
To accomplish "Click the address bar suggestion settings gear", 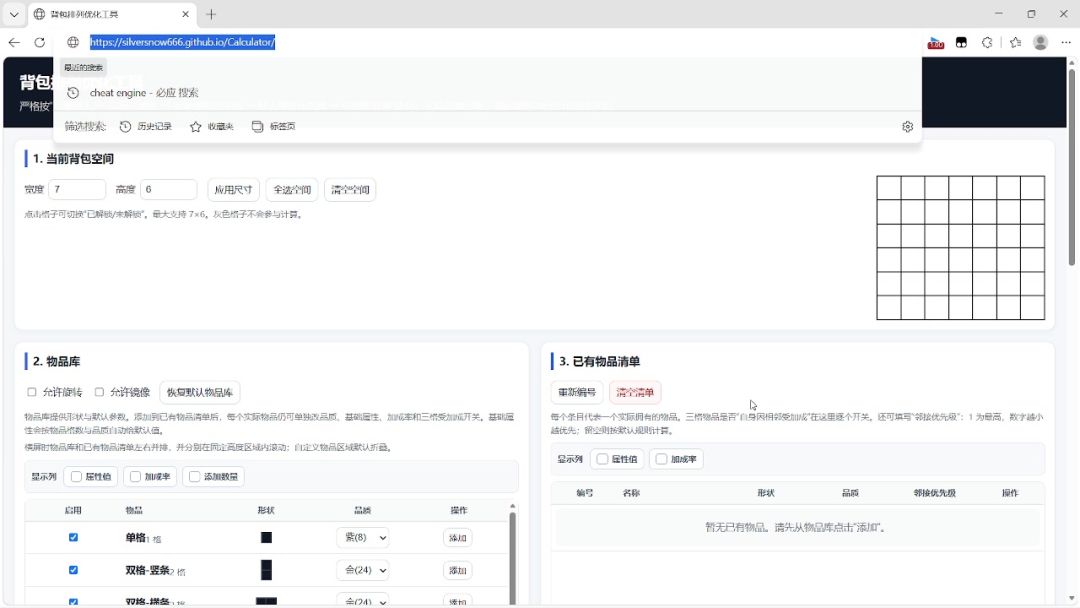I will pyautogui.click(x=907, y=127).
